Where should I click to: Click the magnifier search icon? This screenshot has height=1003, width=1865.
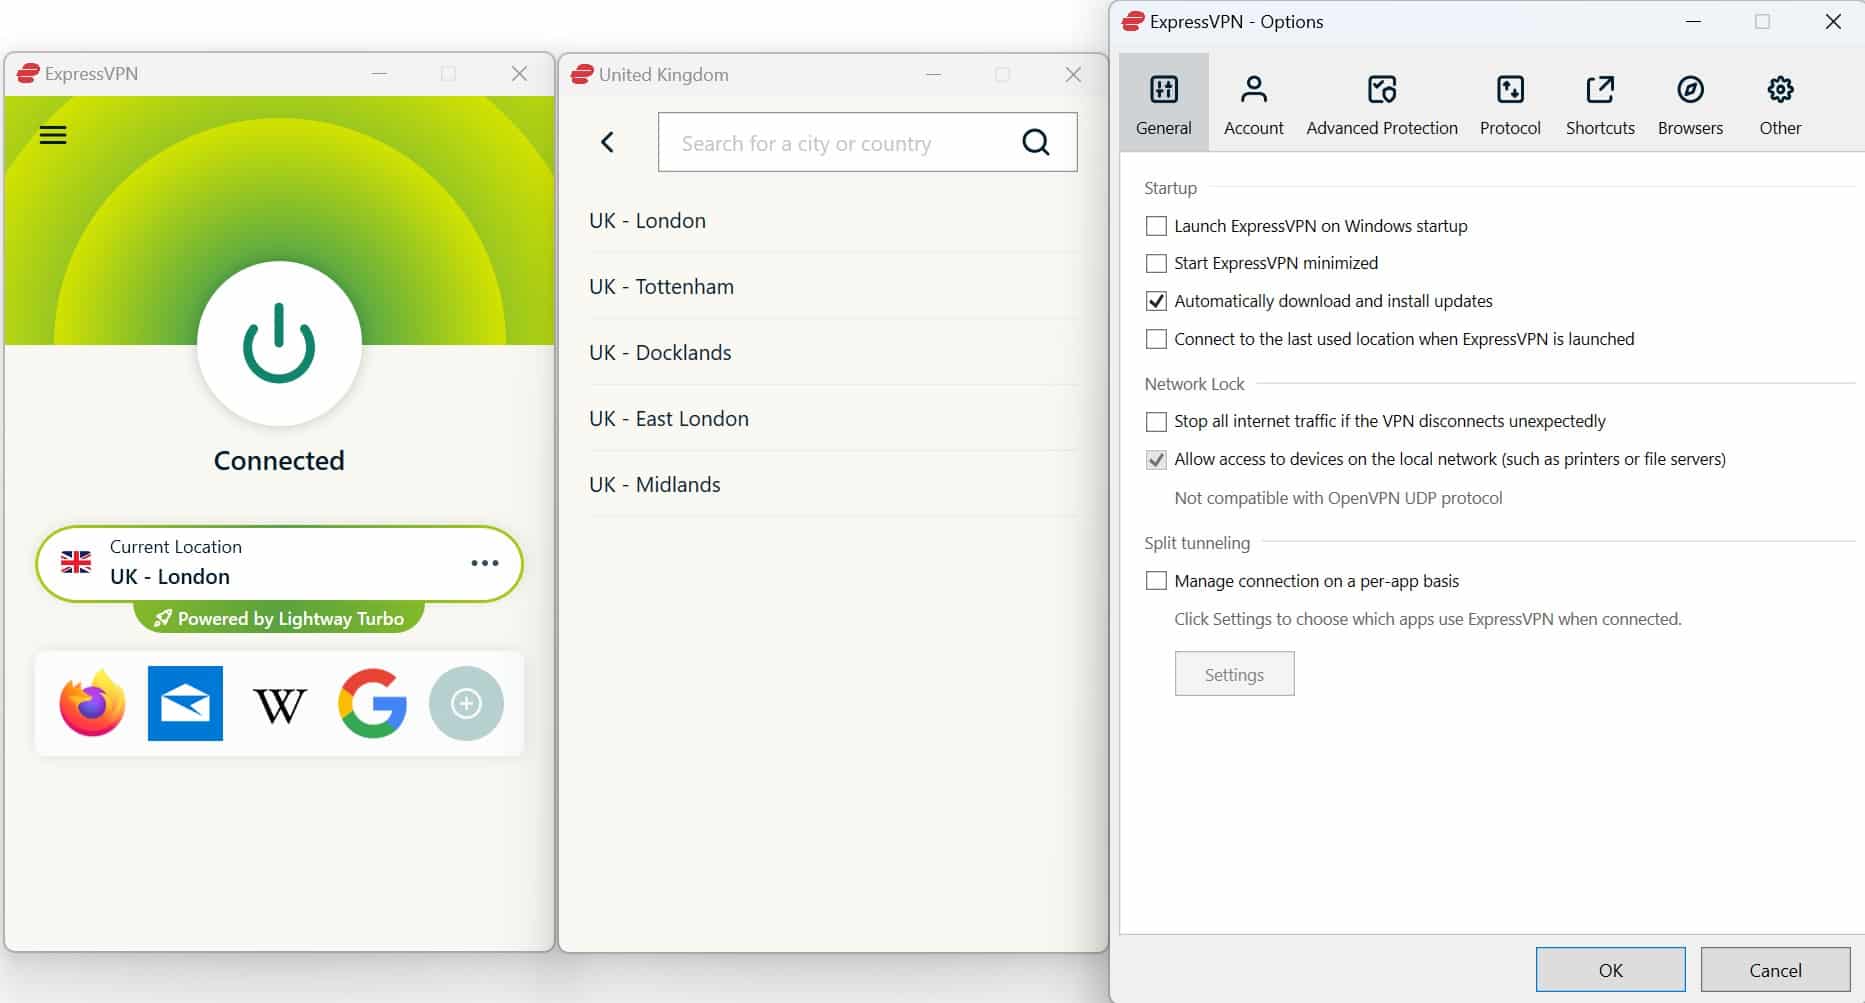(x=1036, y=142)
